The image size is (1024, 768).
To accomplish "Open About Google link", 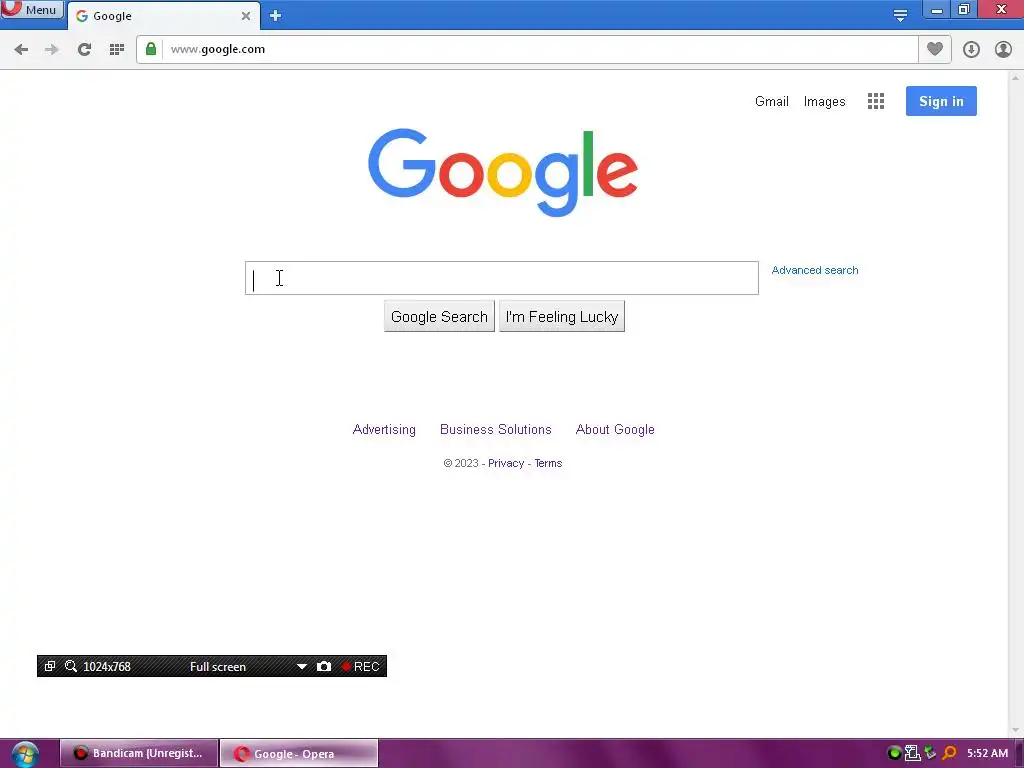I will [x=615, y=430].
